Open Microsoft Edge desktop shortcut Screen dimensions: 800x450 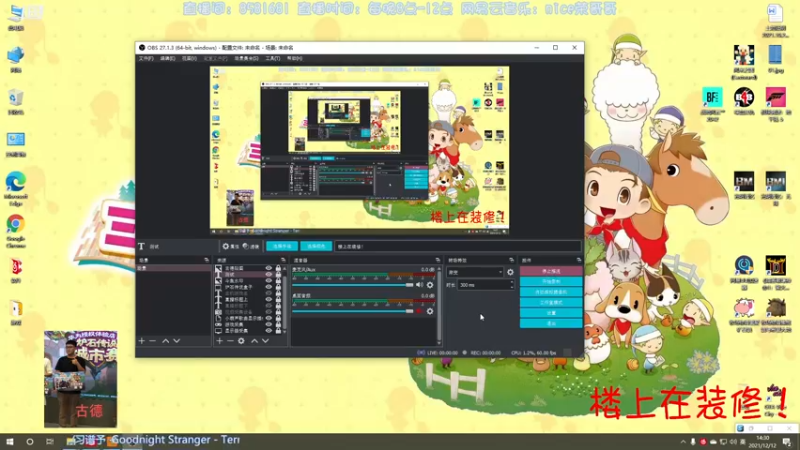(16, 188)
